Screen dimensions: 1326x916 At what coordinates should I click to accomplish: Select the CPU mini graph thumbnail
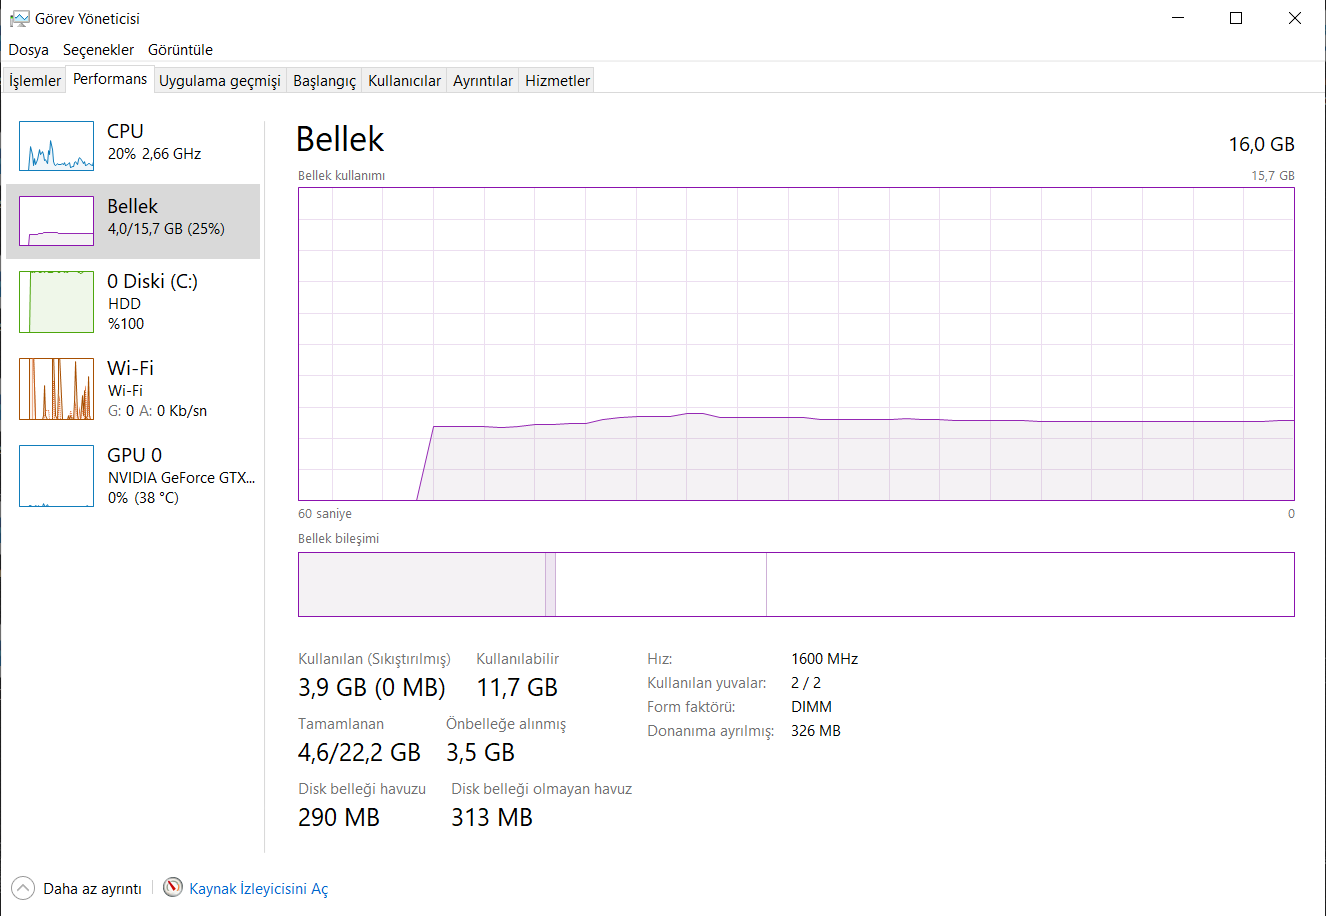[56, 146]
